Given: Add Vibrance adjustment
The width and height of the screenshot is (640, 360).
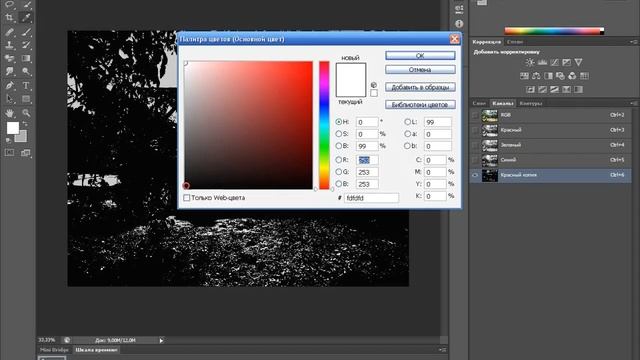Looking at the screenshot, I should [x=578, y=62].
